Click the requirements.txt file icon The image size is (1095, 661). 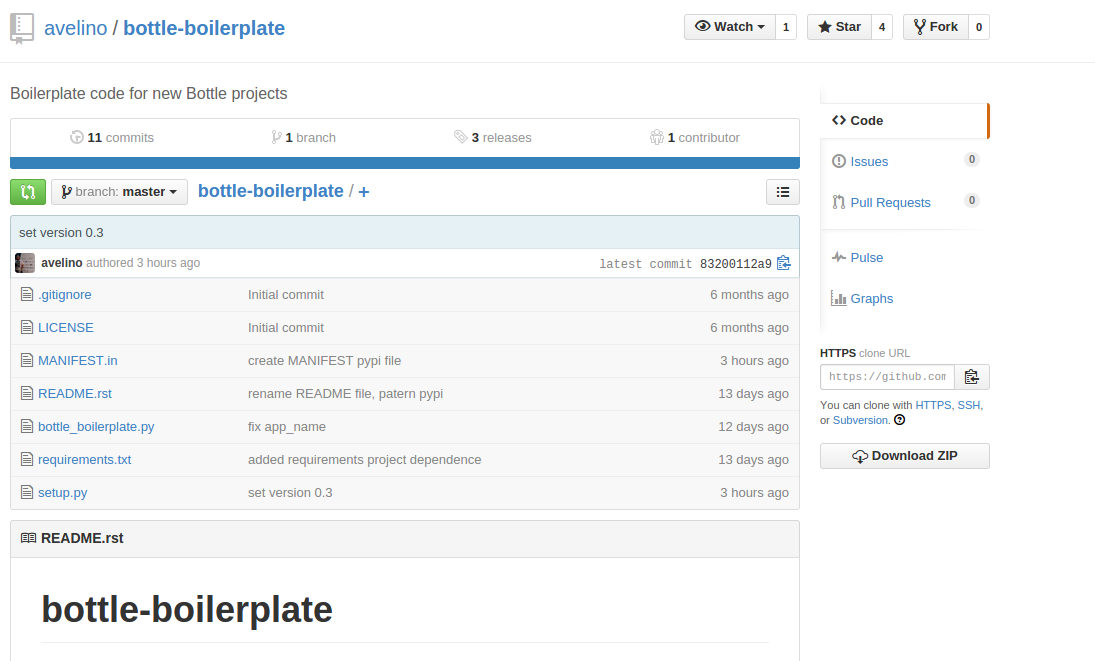click(27, 459)
